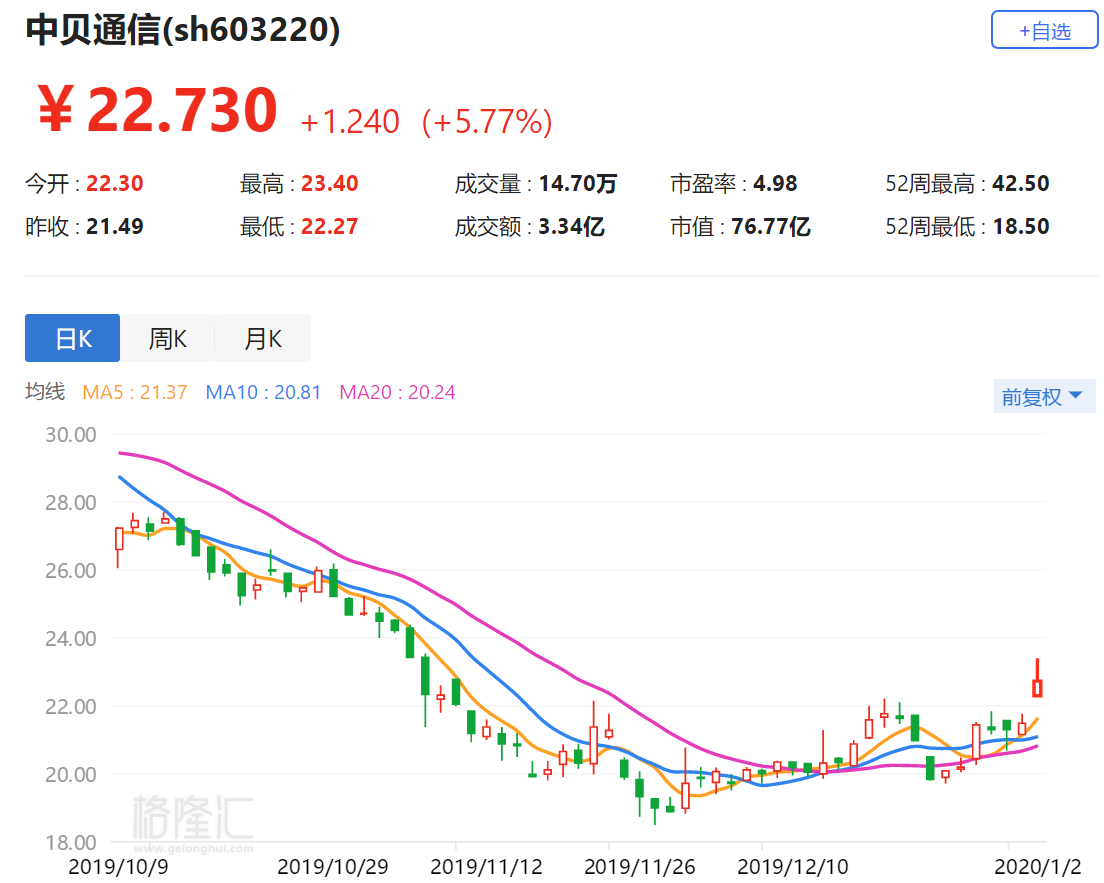This screenshot has width=1104, height=883.
Task: Click the 成交量 value 14.70万
Action: point(577,184)
